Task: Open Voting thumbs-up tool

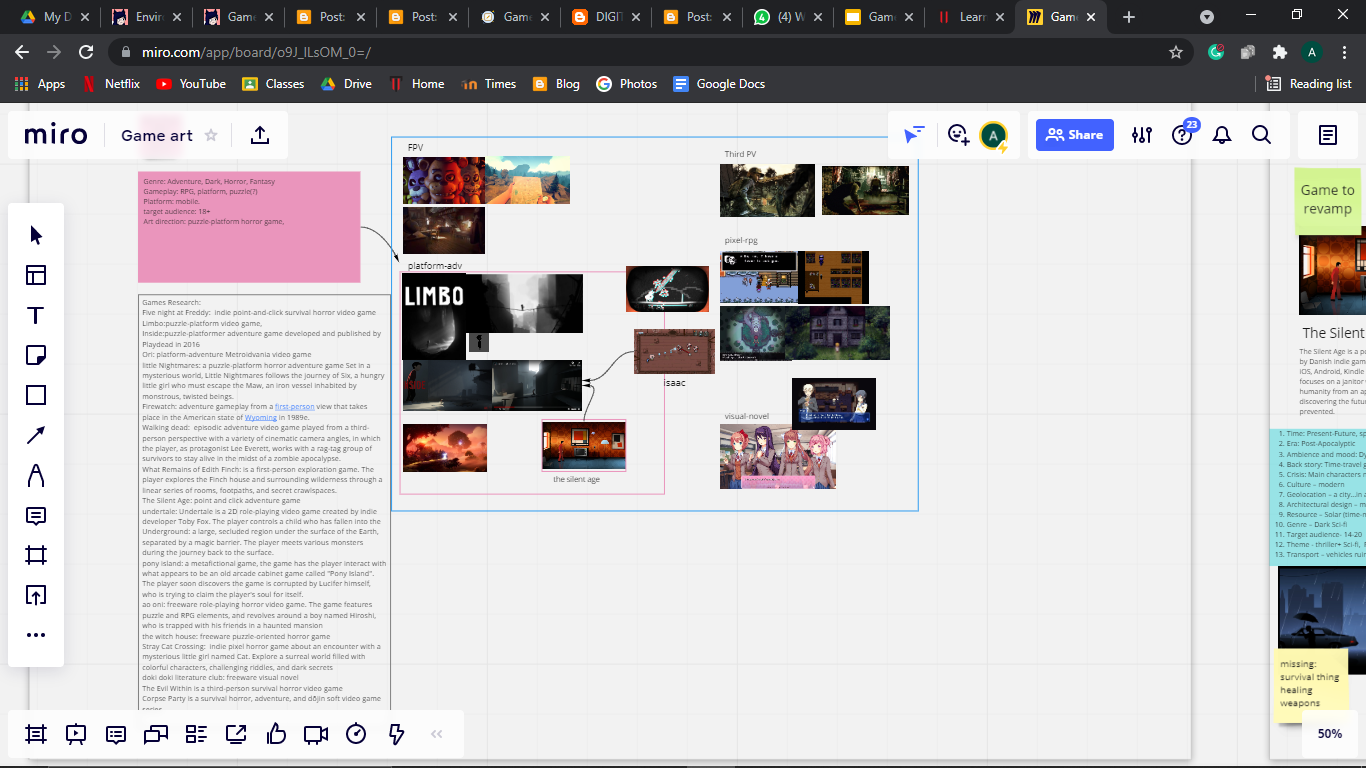Action: 276,734
